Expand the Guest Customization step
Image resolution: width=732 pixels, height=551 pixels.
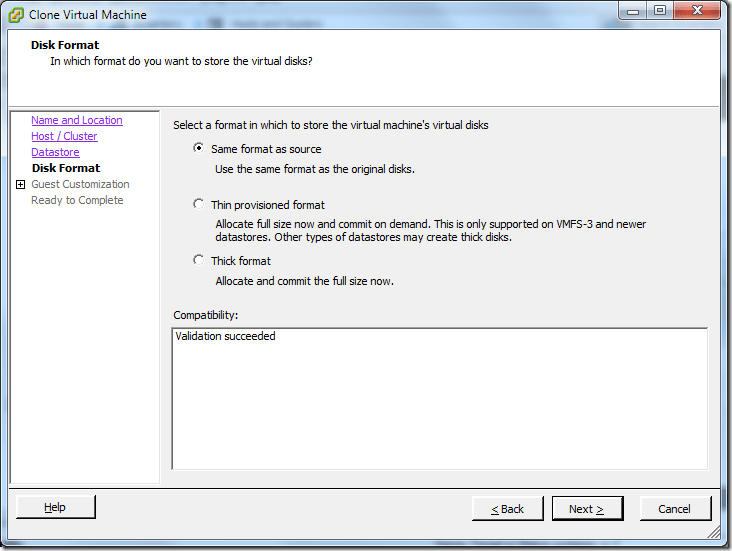[21, 184]
